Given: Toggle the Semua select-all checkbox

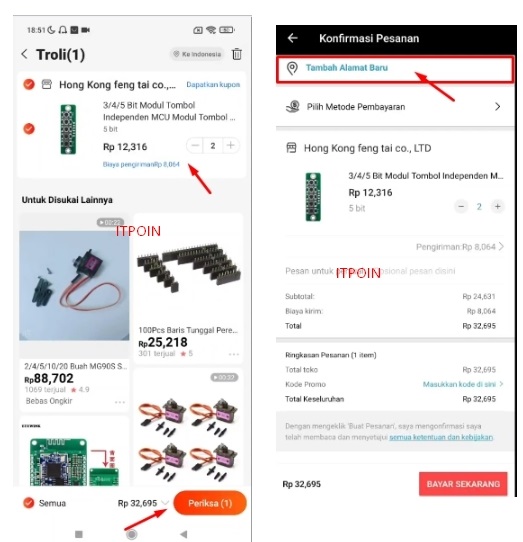Looking at the screenshot, I should click(x=29, y=503).
